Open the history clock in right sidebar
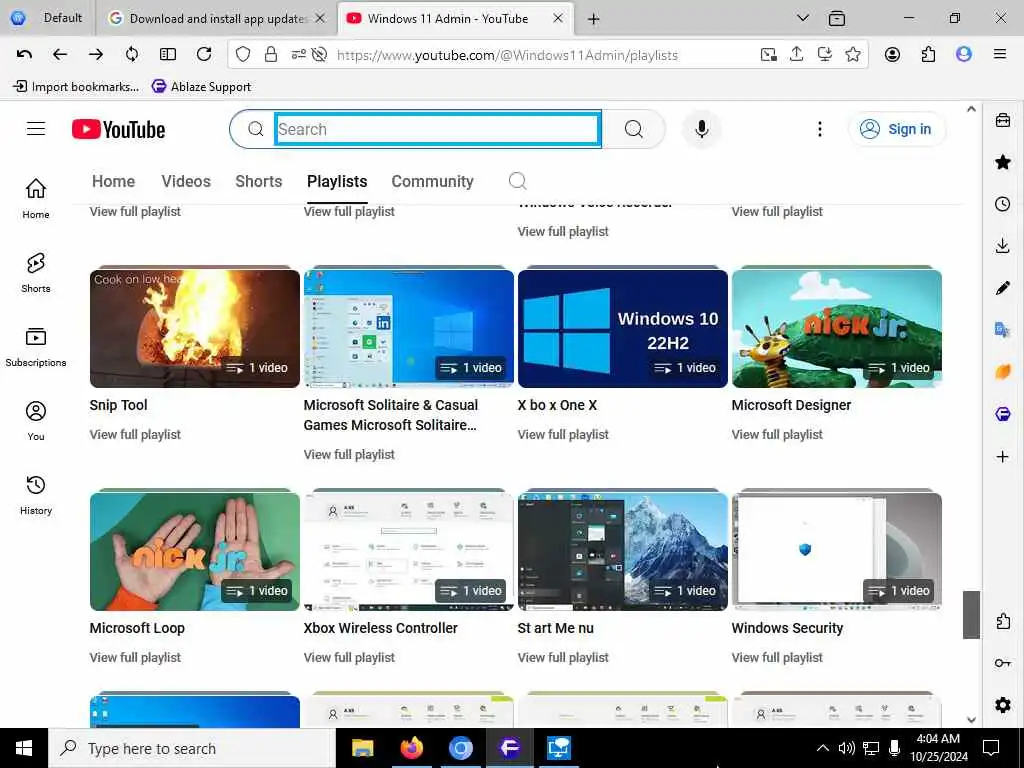Image resolution: width=1024 pixels, height=768 pixels. pyautogui.click(x=1002, y=204)
